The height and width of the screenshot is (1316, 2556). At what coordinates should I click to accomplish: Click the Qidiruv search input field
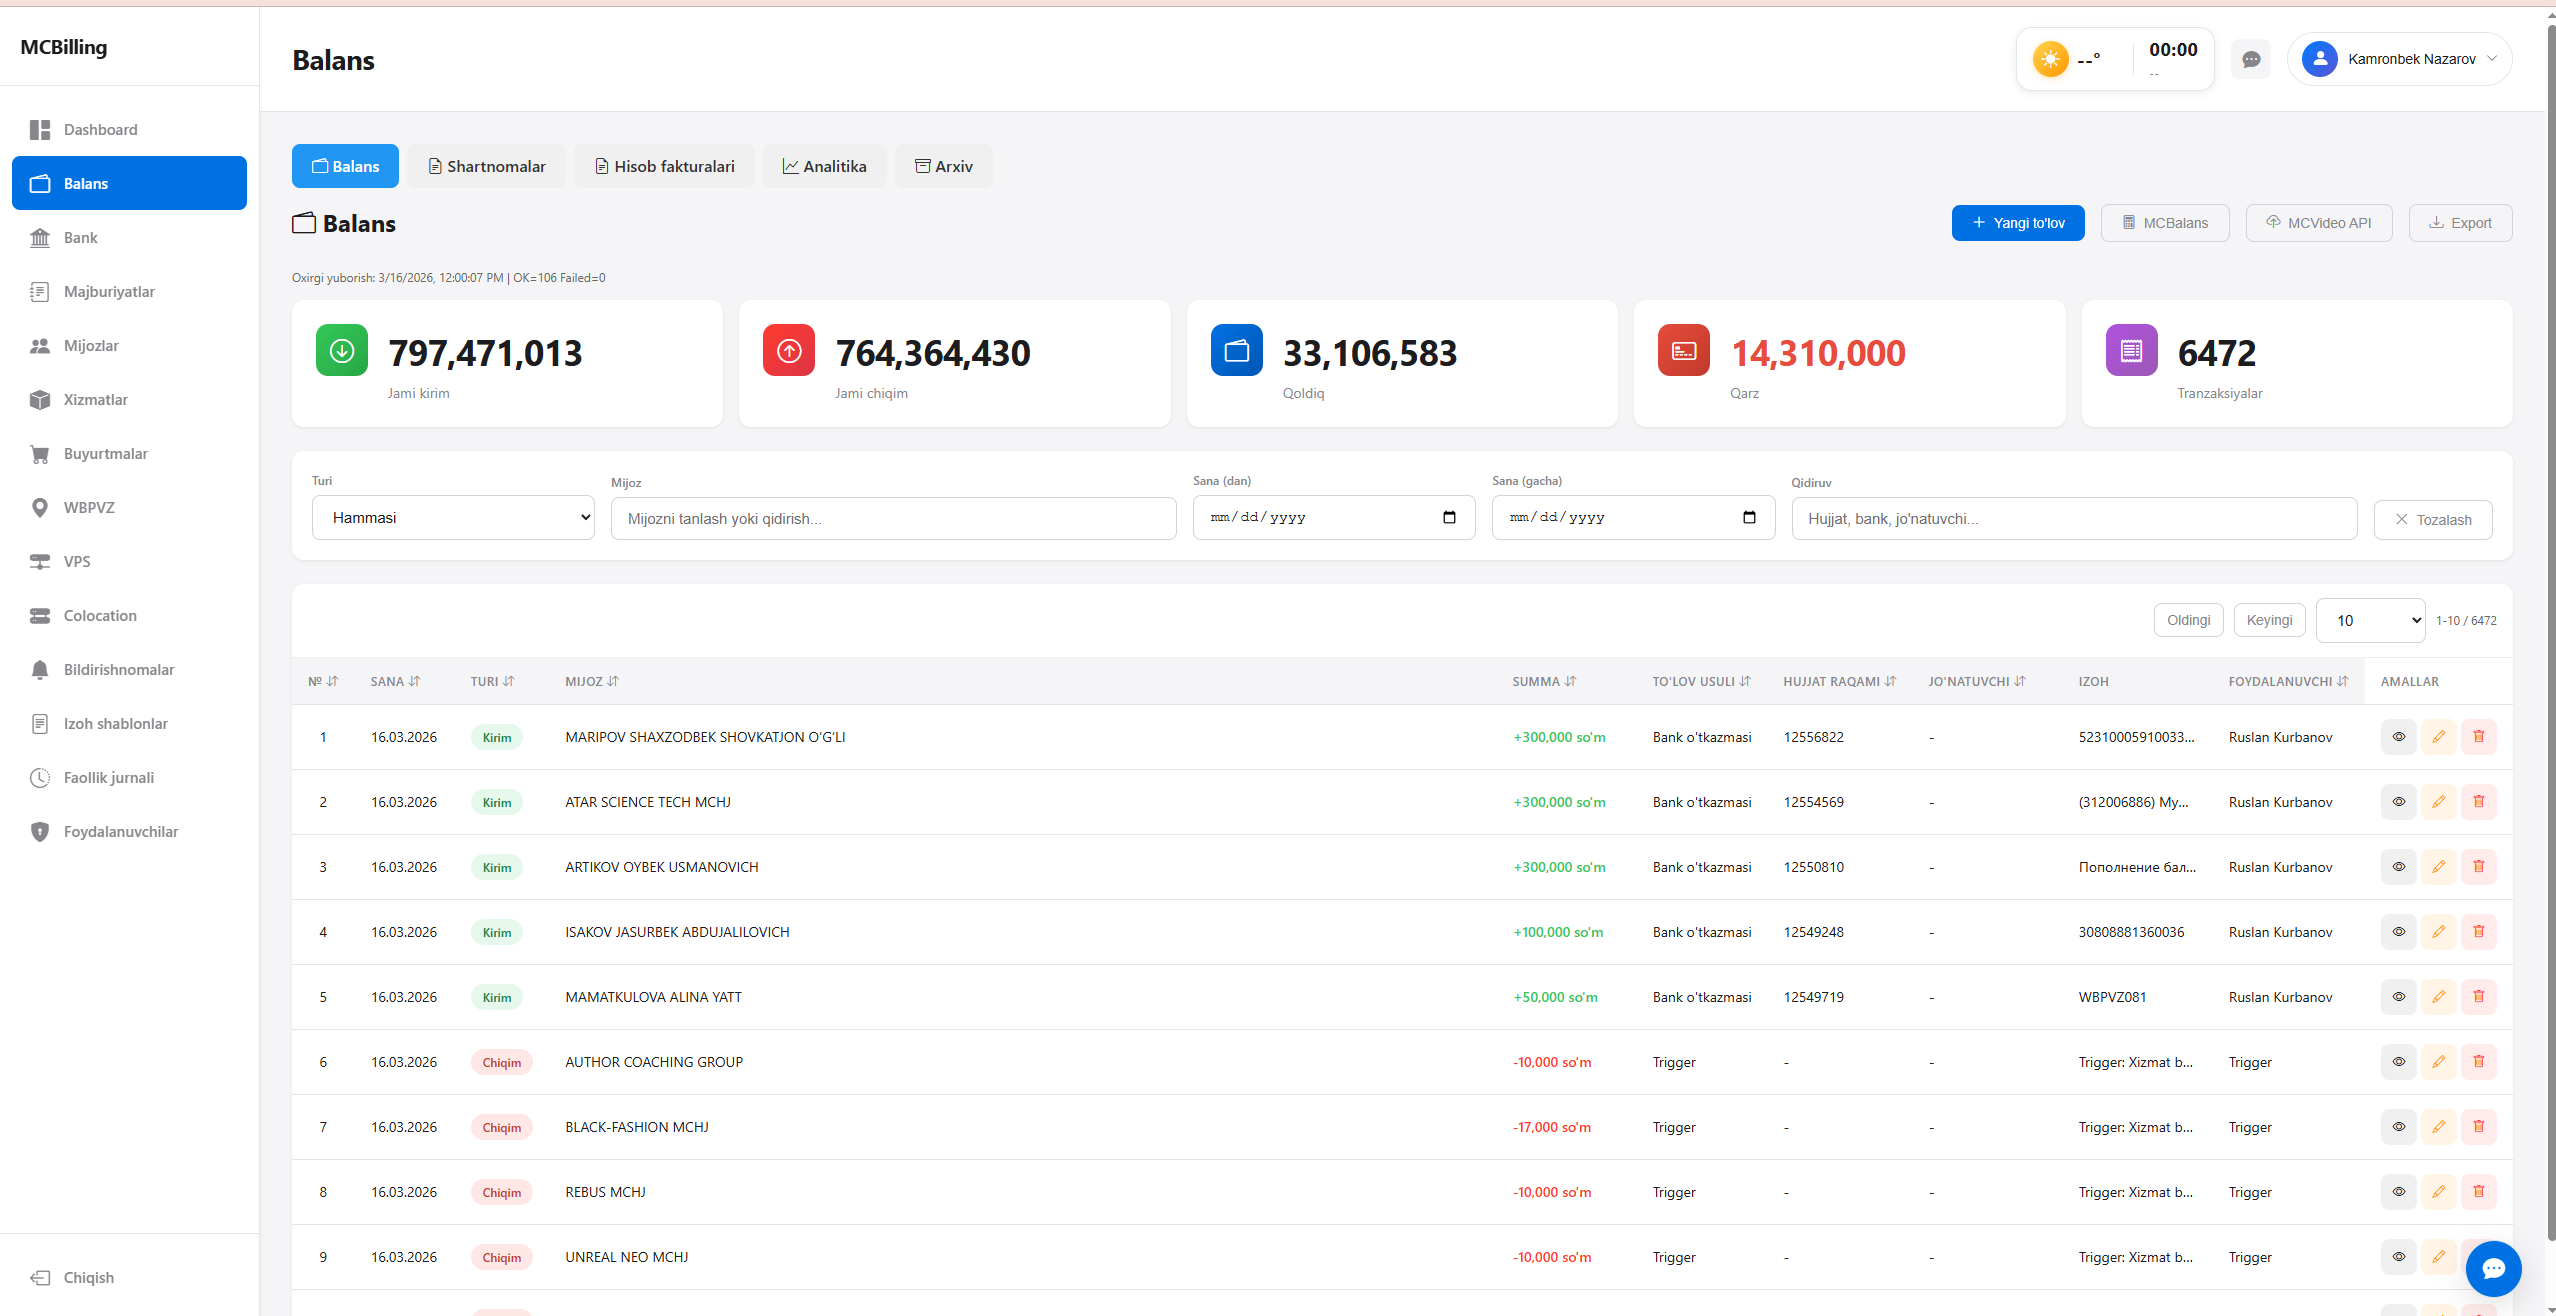click(2074, 519)
